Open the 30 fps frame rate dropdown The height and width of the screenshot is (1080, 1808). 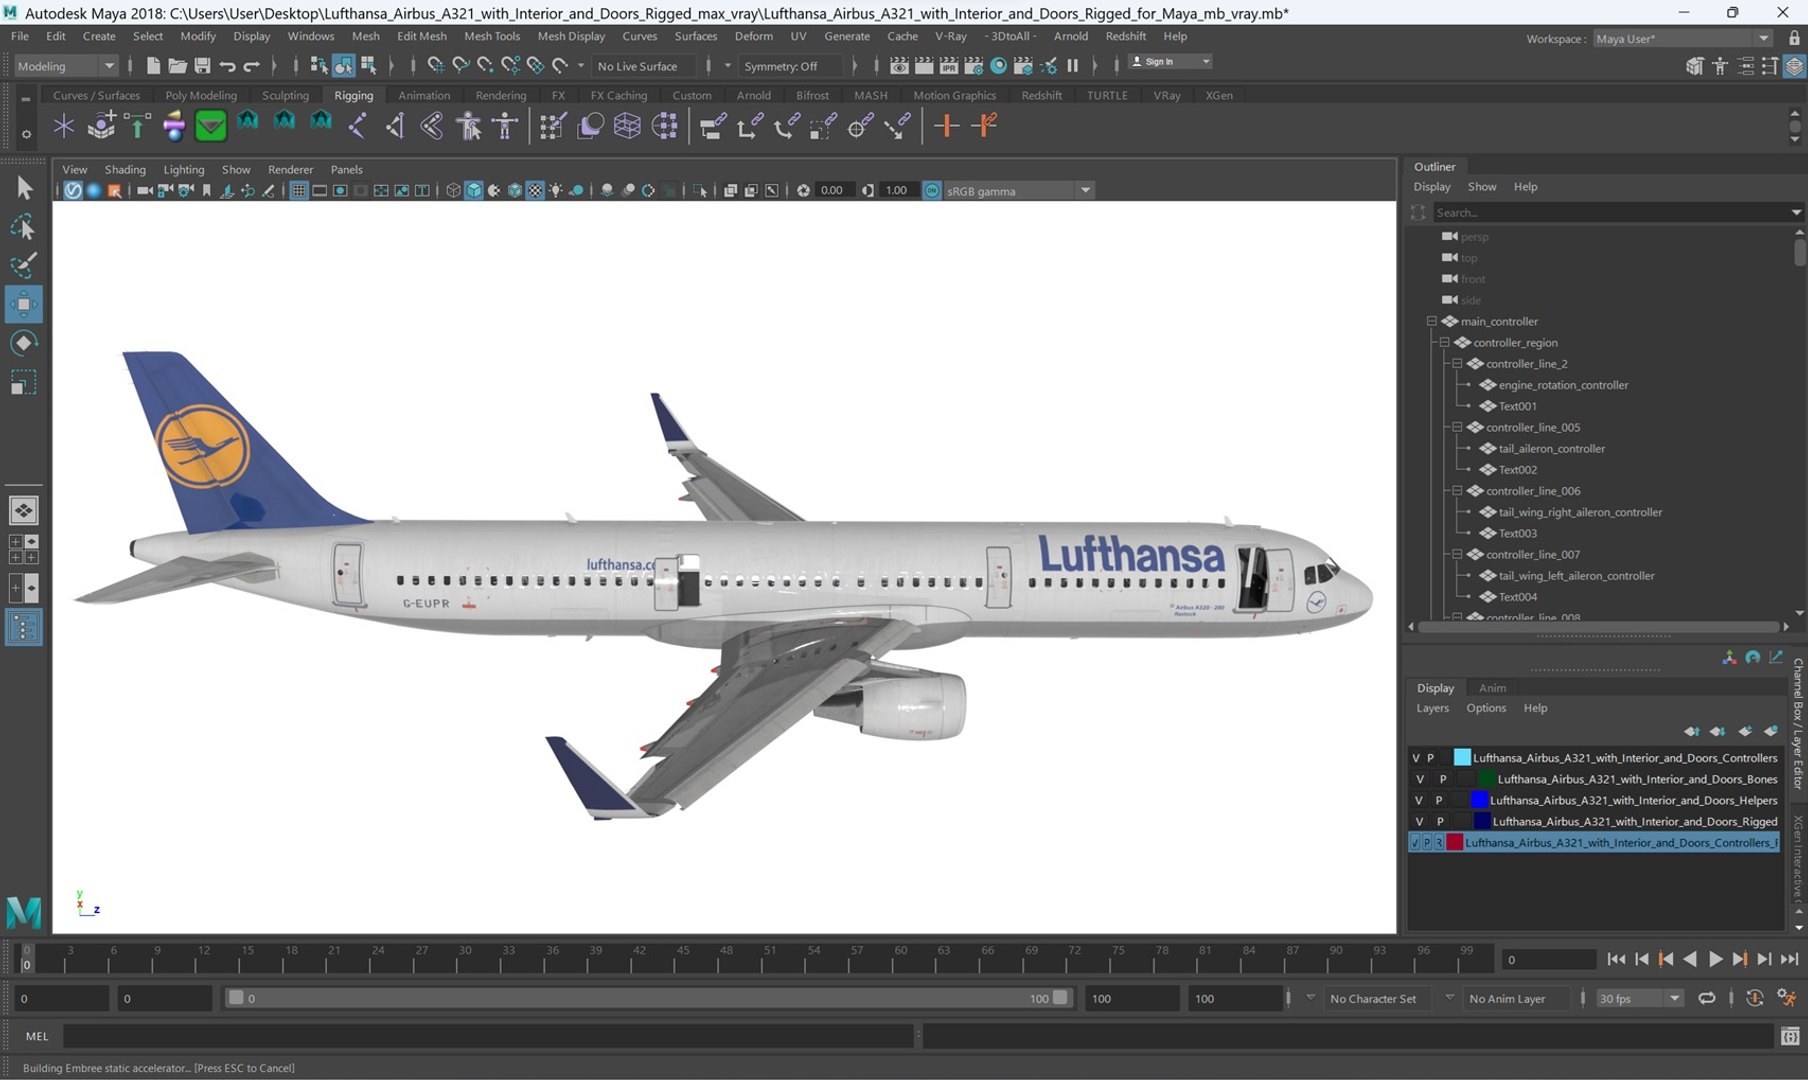pos(1639,998)
